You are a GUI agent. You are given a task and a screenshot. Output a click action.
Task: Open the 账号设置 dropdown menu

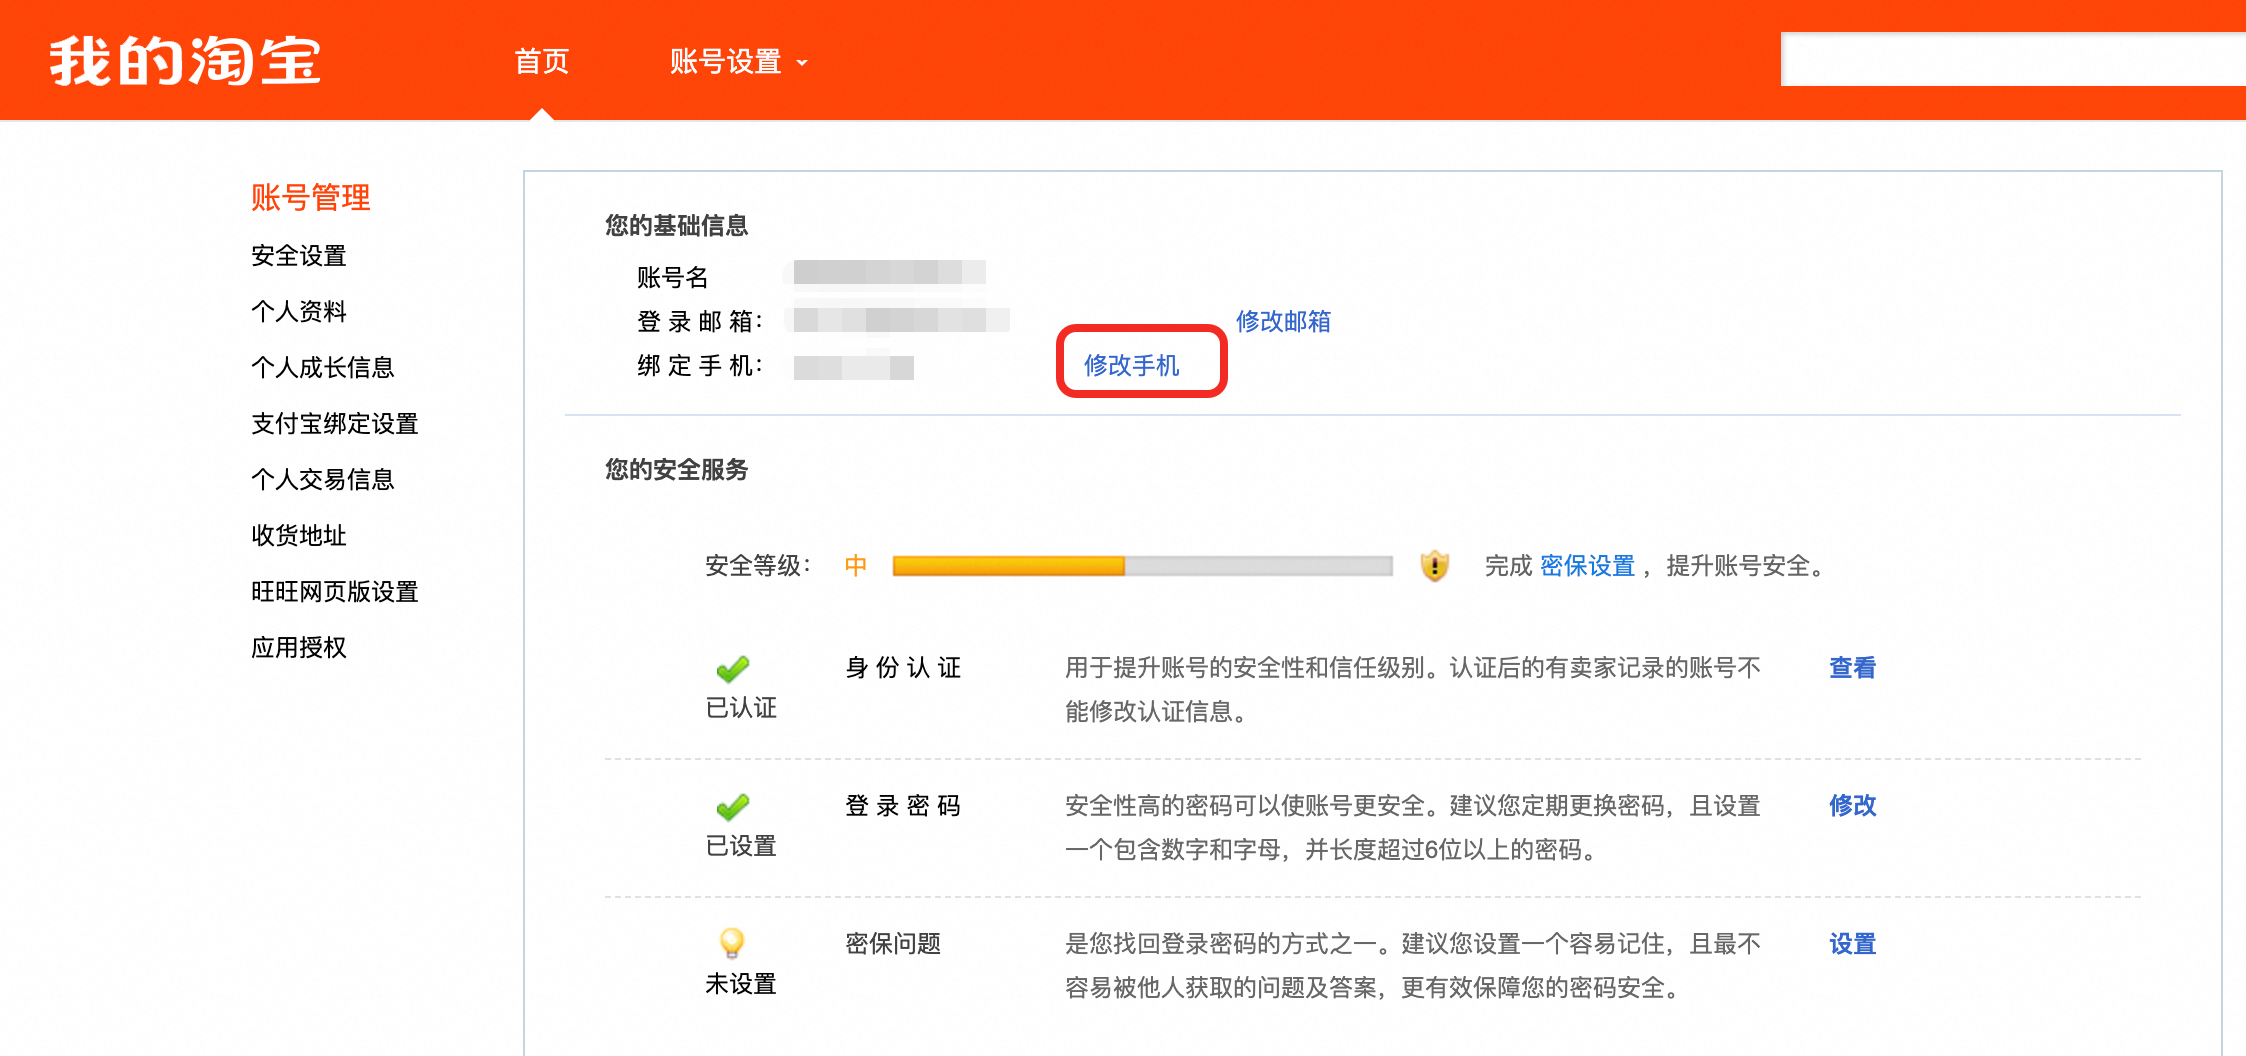(738, 62)
